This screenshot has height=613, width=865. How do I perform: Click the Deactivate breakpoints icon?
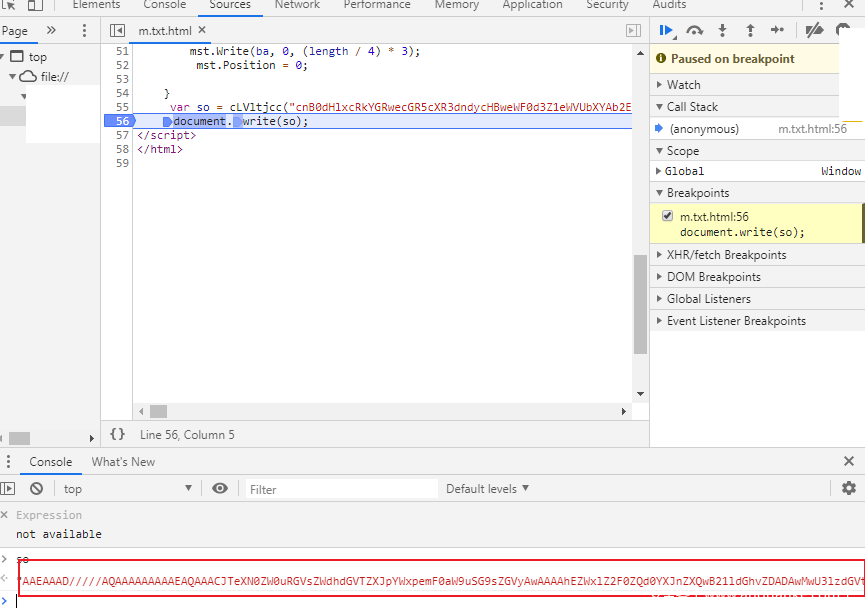tap(814, 31)
